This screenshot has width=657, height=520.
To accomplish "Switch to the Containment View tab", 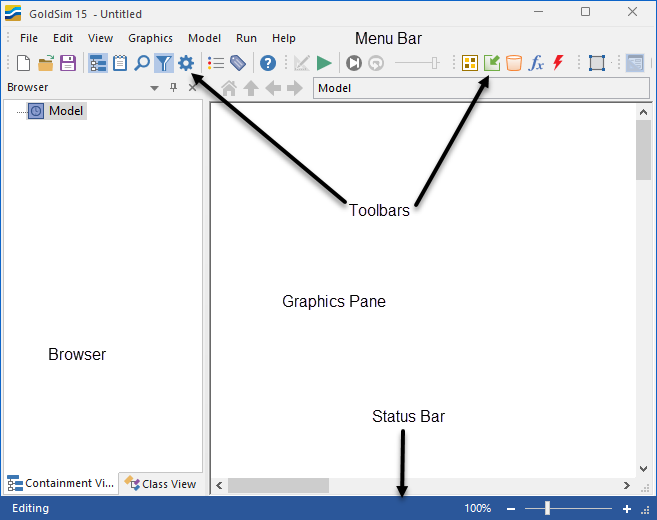I will coord(61,484).
